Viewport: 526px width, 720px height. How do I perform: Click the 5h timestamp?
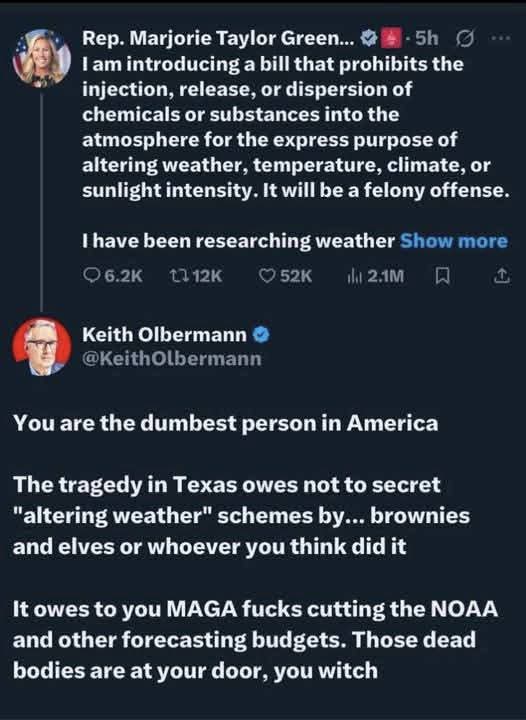[x=426, y=39]
